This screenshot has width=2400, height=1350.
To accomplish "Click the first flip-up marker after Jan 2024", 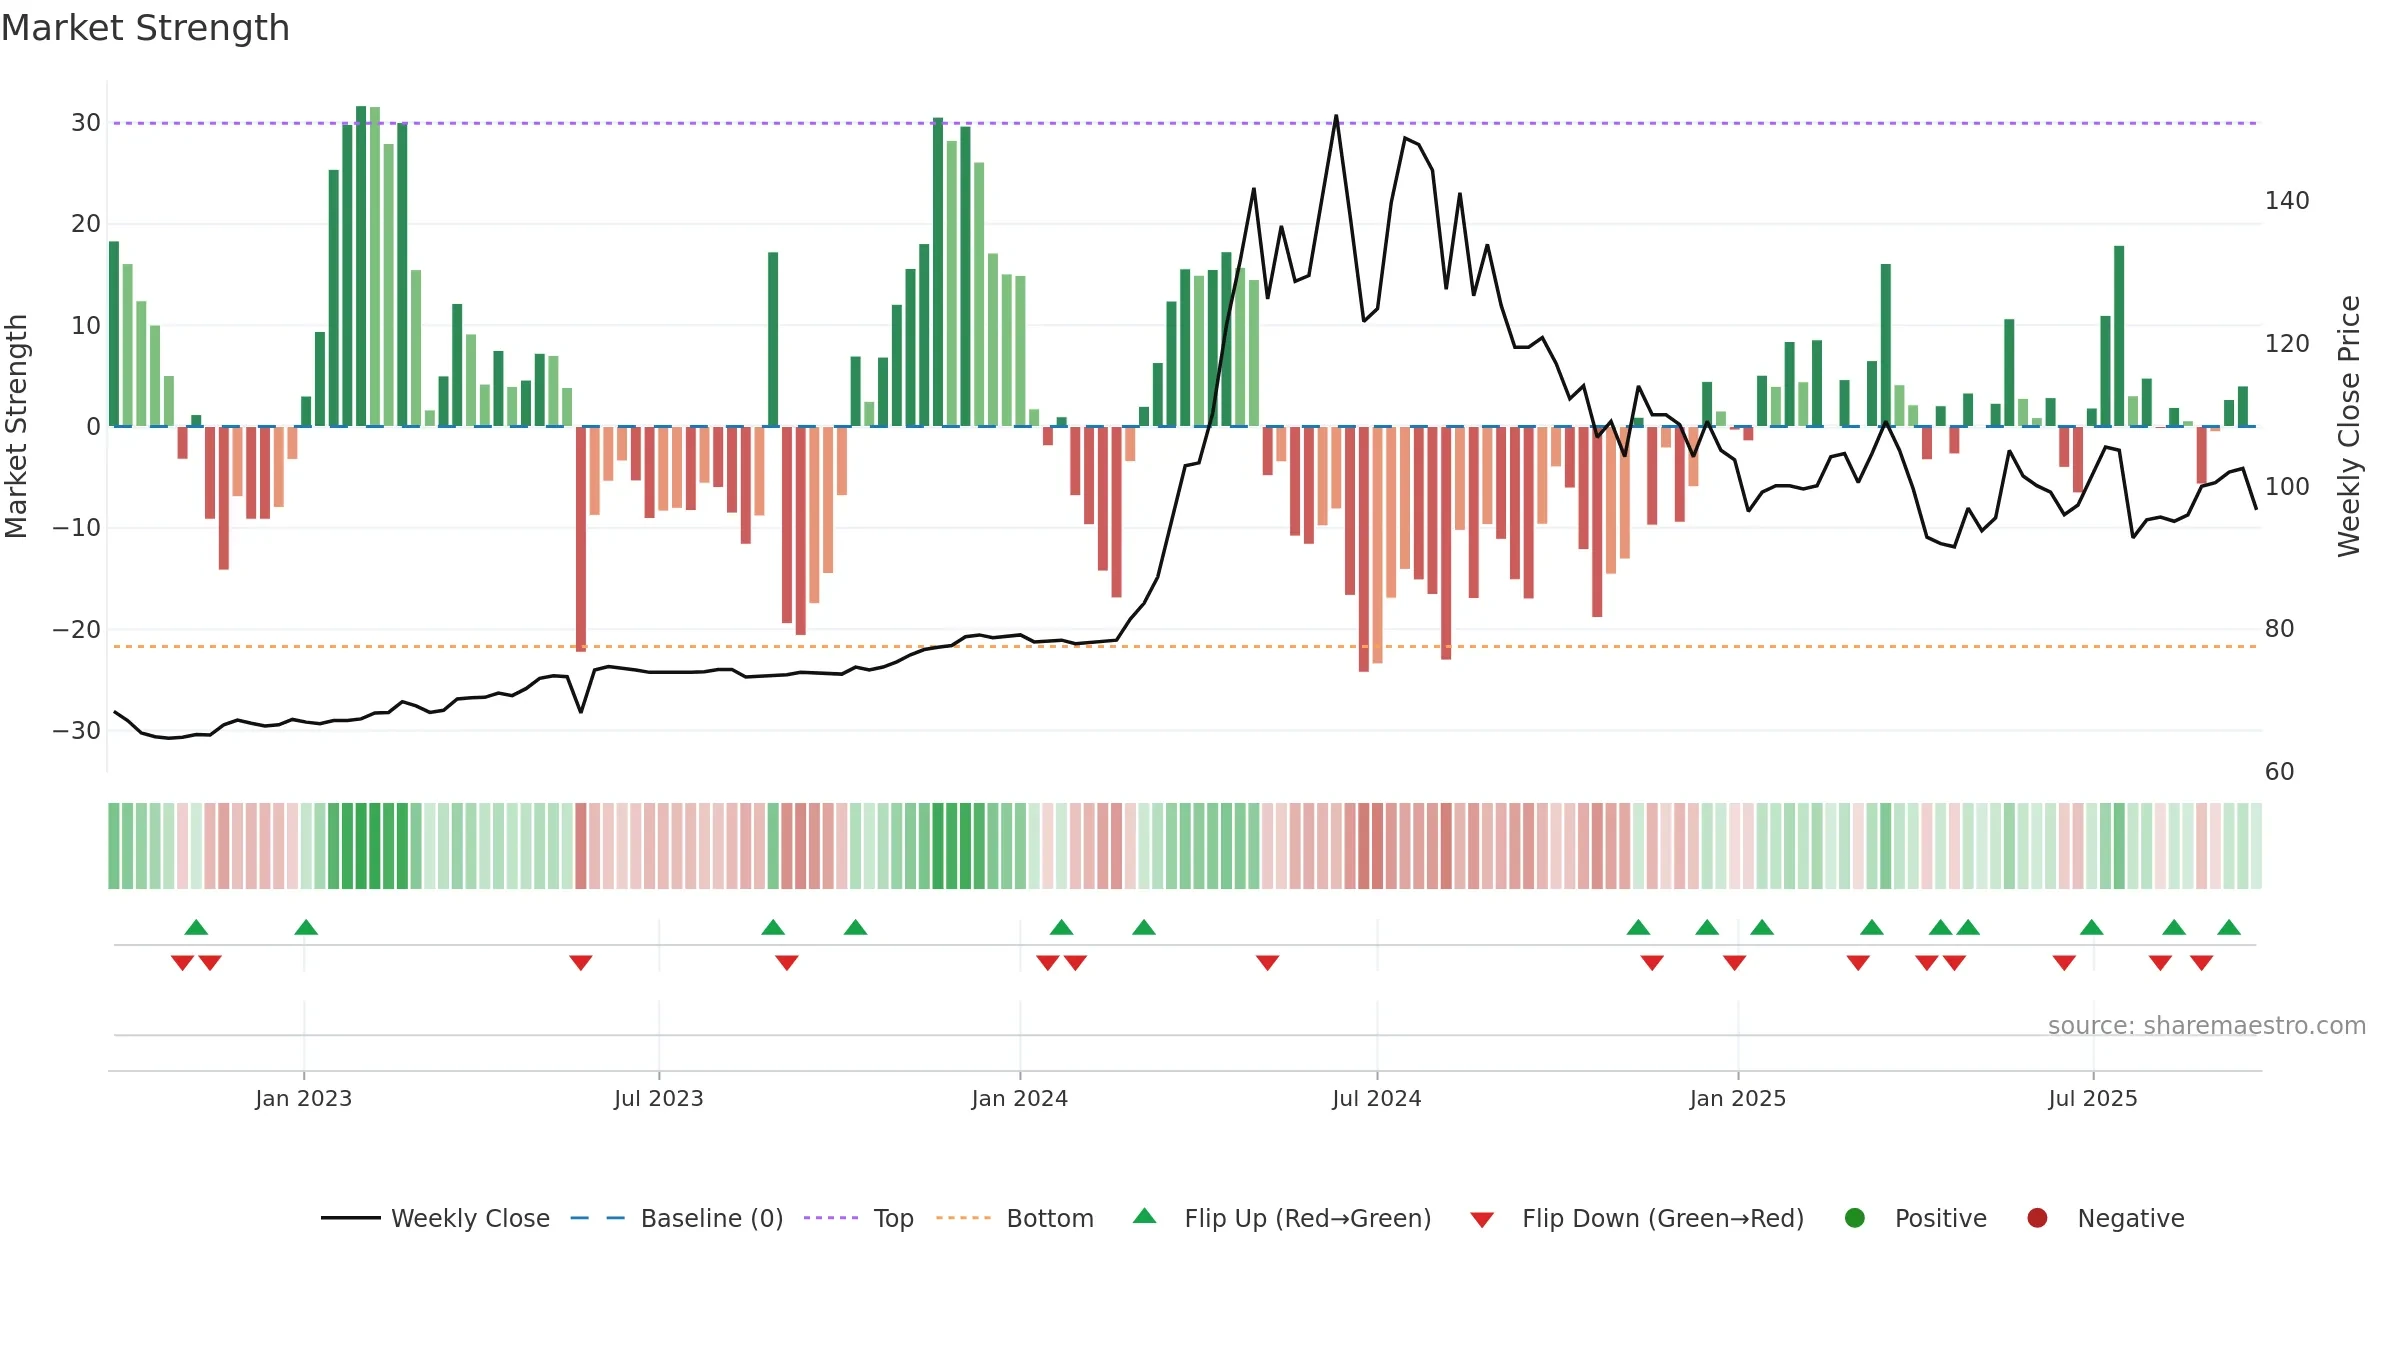I will 1062,927.
